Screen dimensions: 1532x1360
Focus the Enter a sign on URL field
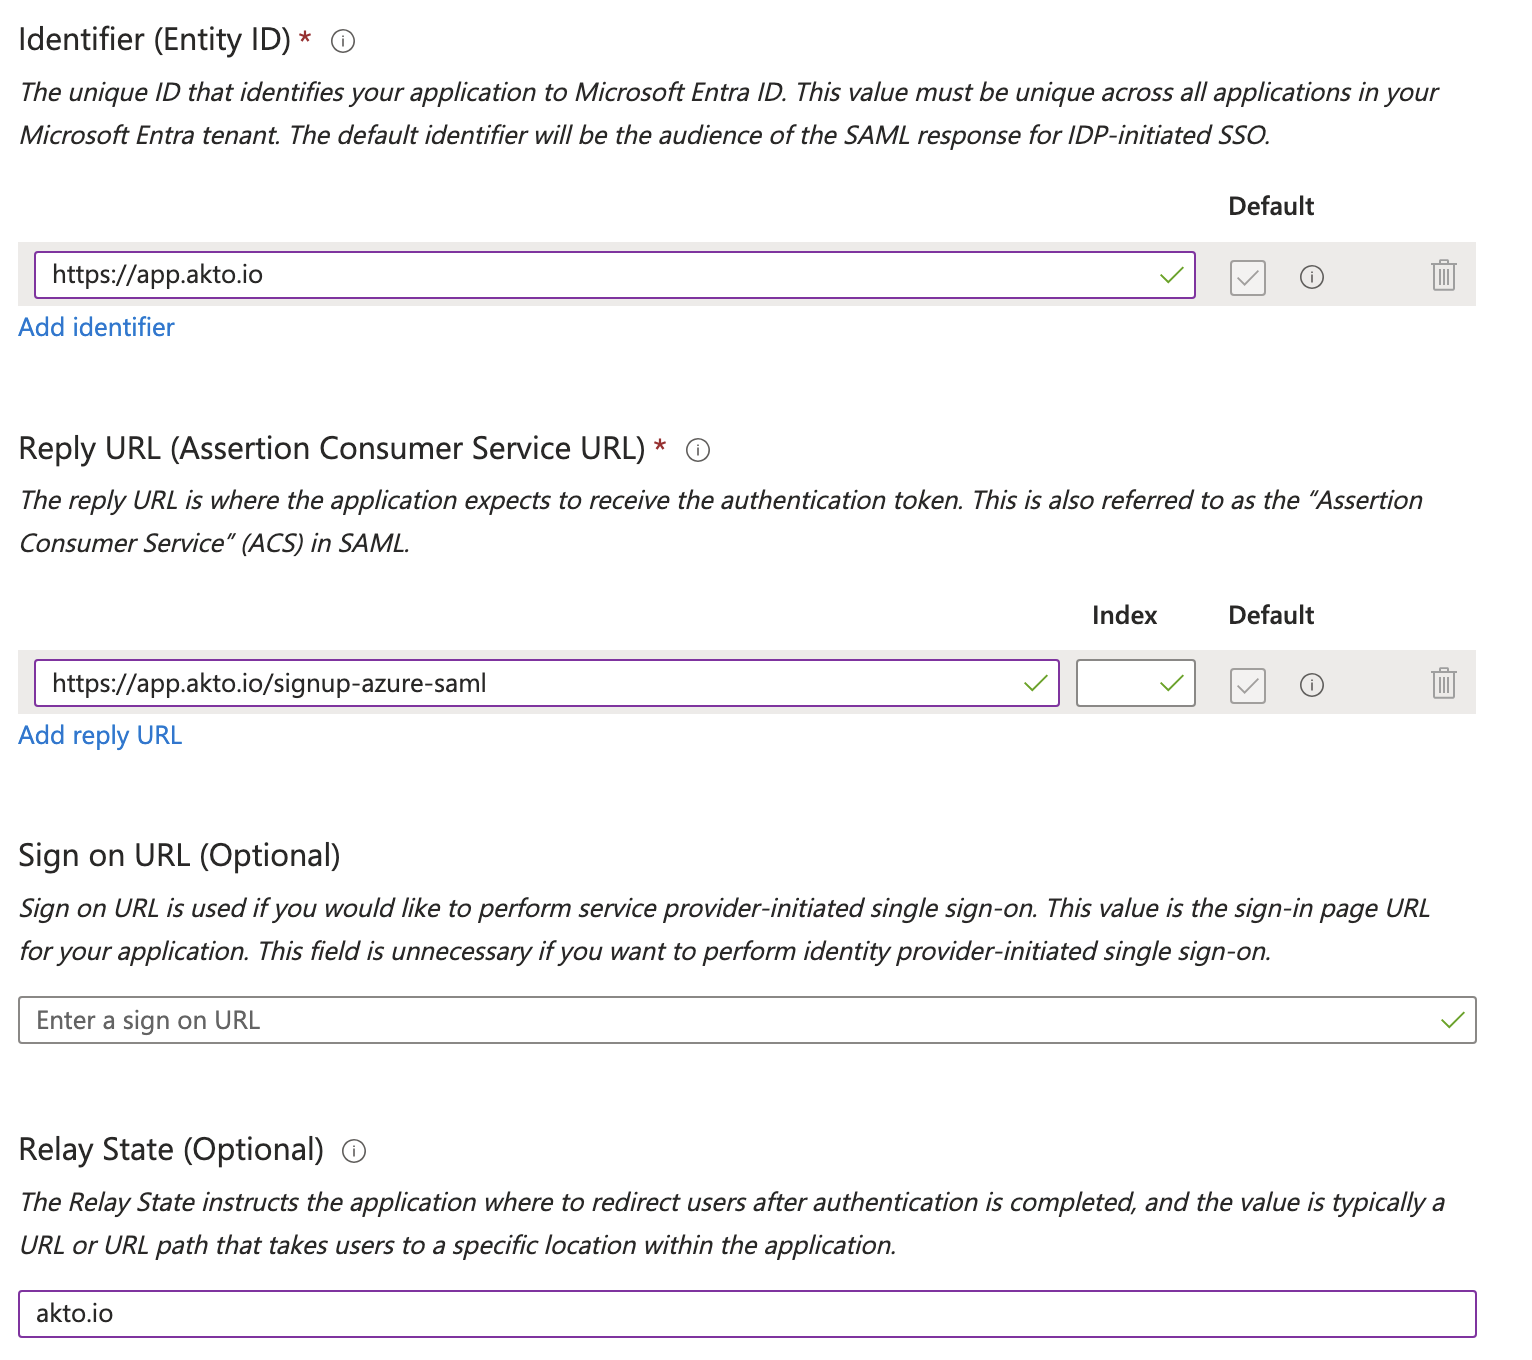pyautogui.click(x=747, y=1020)
